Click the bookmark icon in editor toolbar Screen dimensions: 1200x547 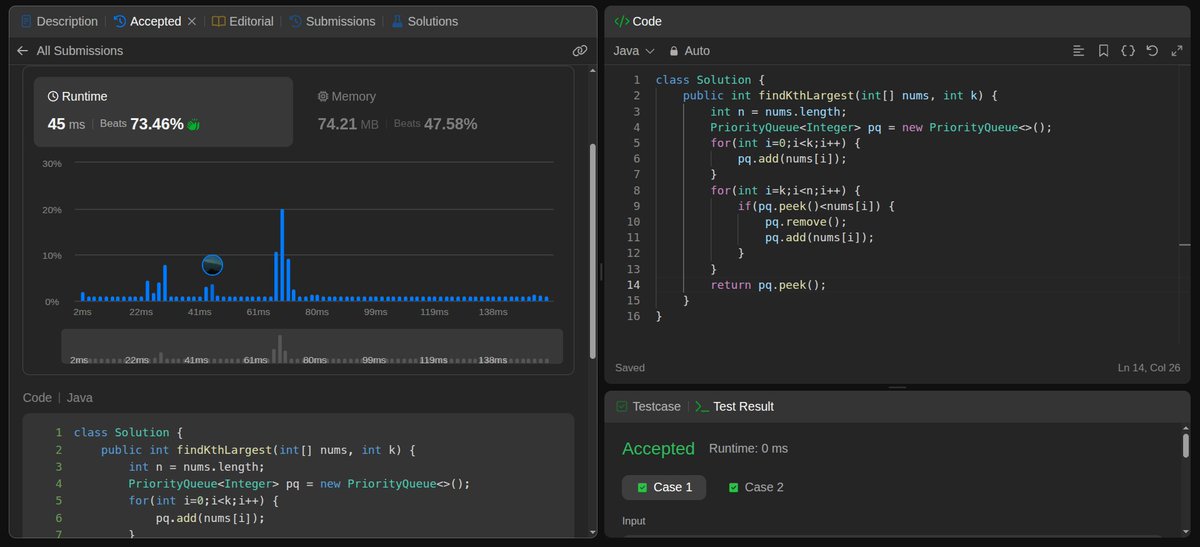tap(1103, 50)
